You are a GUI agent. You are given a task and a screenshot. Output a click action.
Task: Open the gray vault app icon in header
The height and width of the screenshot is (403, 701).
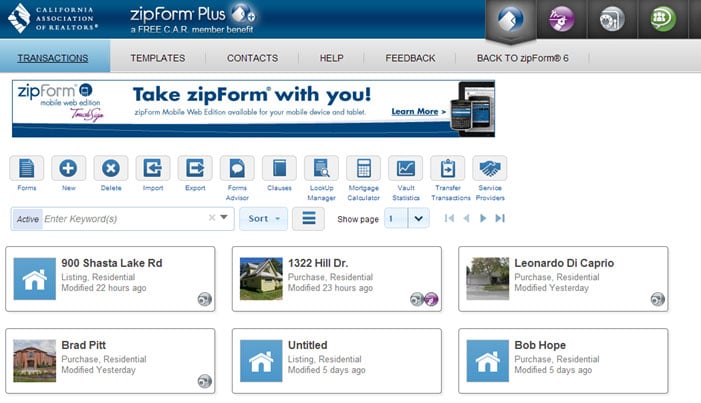[x=612, y=19]
